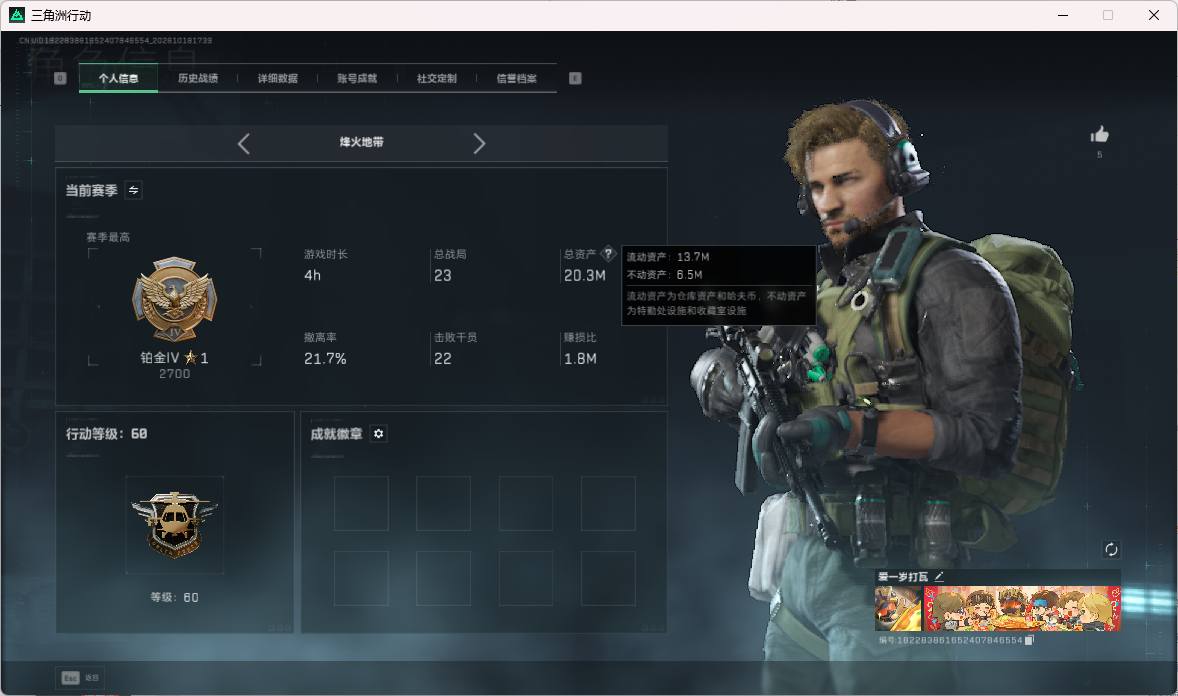The height and width of the screenshot is (696, 1178).
Task: Click the Q key tab-switch icon
Action: [x=61, y=78]
